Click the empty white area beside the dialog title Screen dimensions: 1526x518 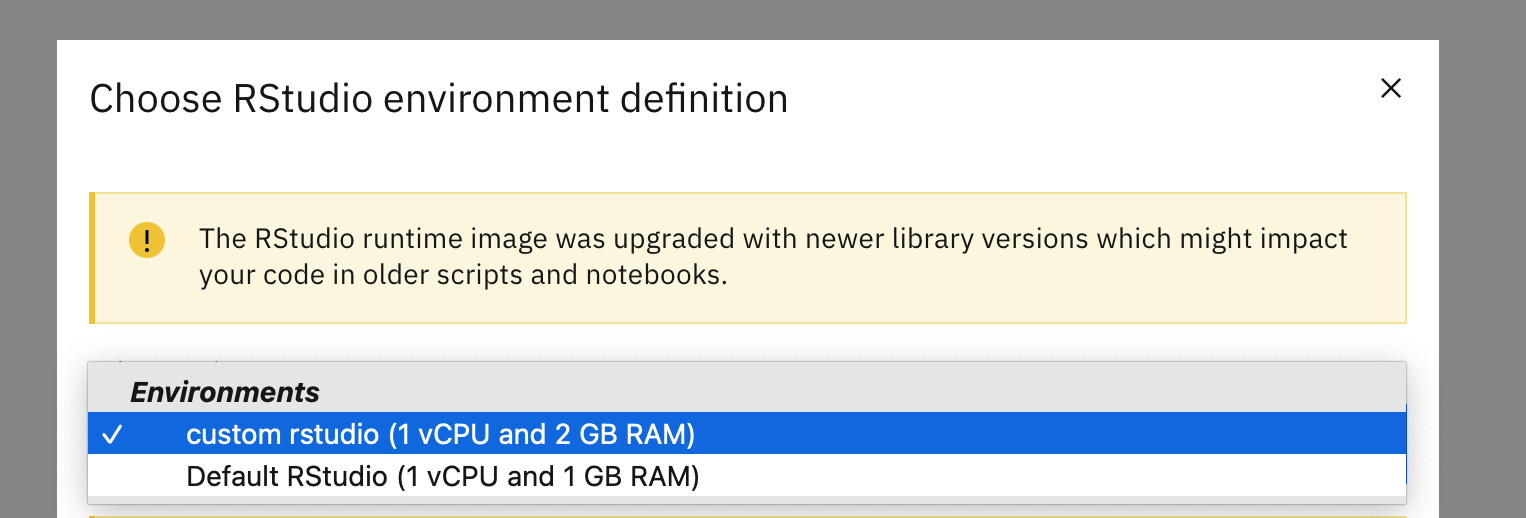(x=1080, y=99)
